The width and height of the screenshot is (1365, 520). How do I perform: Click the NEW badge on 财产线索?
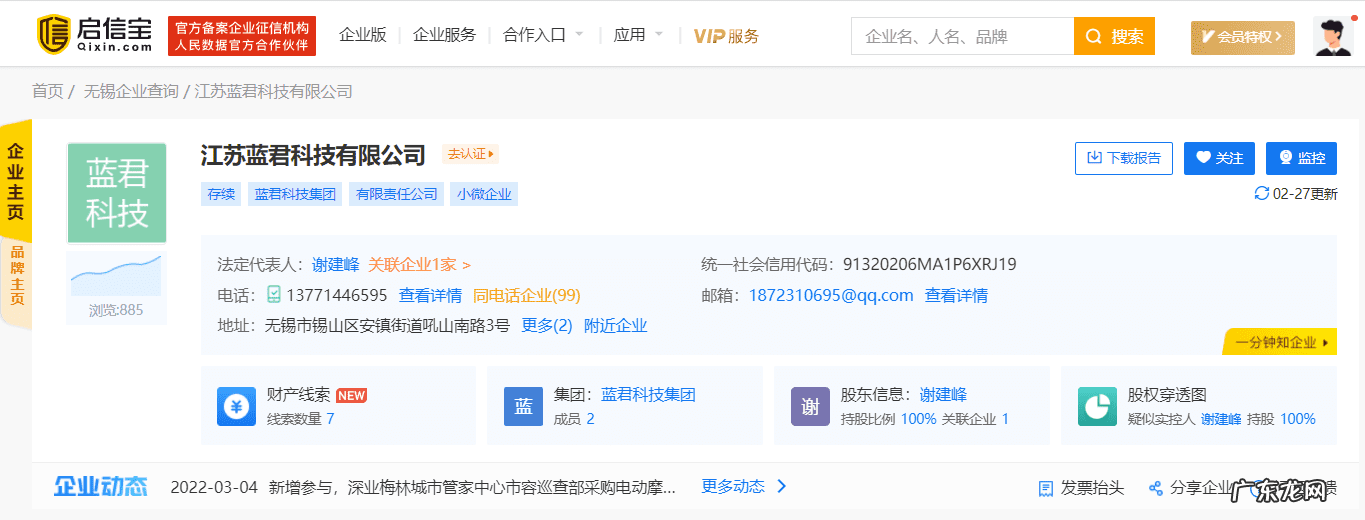tap(352, 395)
